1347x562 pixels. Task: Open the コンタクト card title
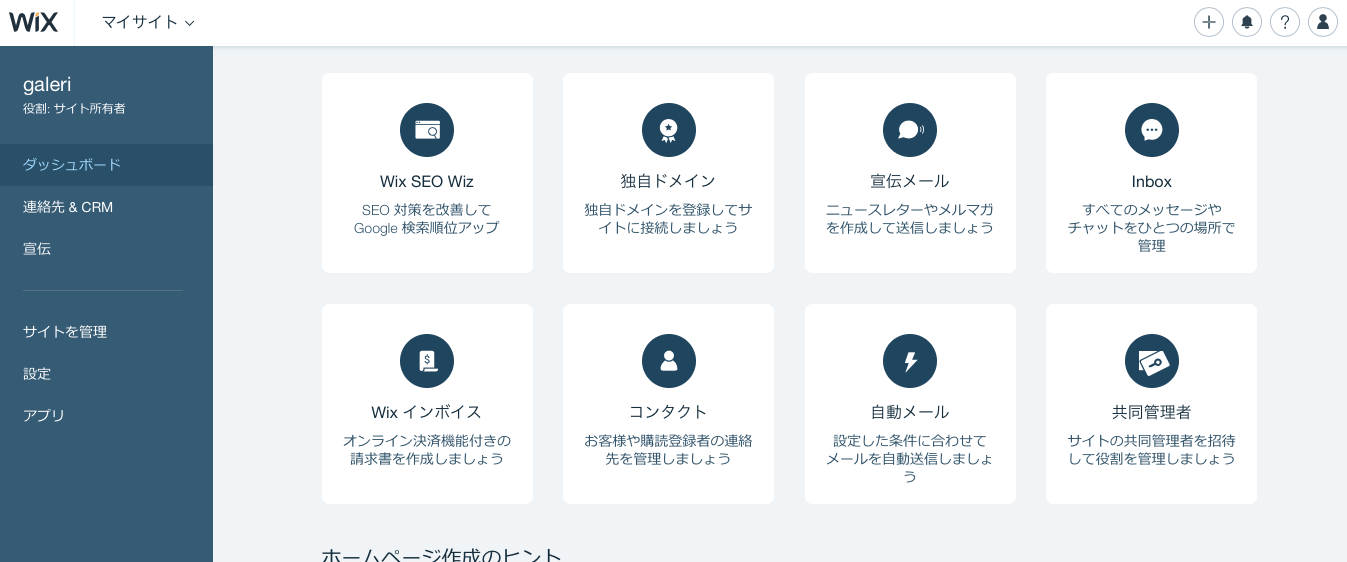click(669, 412)
